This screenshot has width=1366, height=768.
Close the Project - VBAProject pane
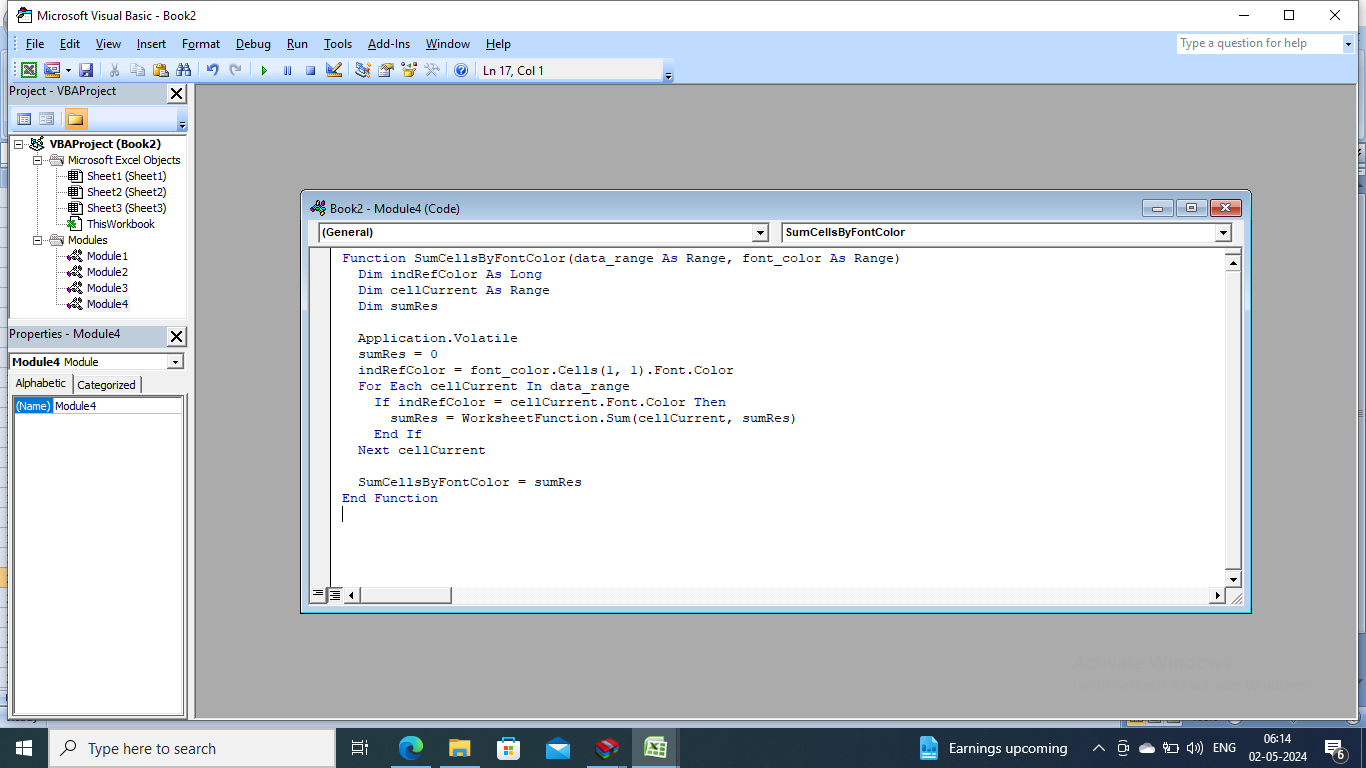pos(176,93)
